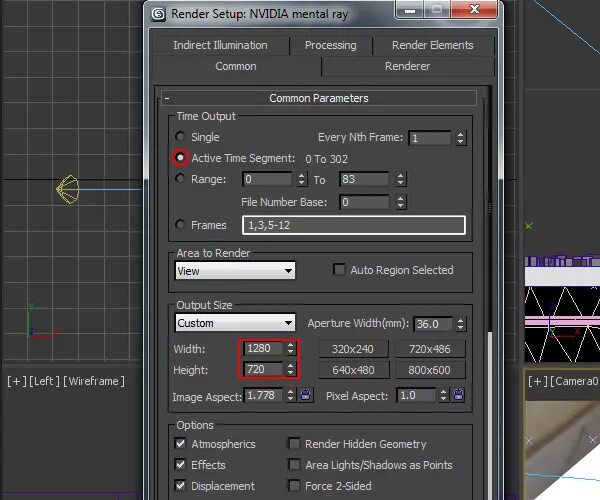Open the [Left] viewport view menu
This screenshot has width=600, height=500.
point(44,381)
